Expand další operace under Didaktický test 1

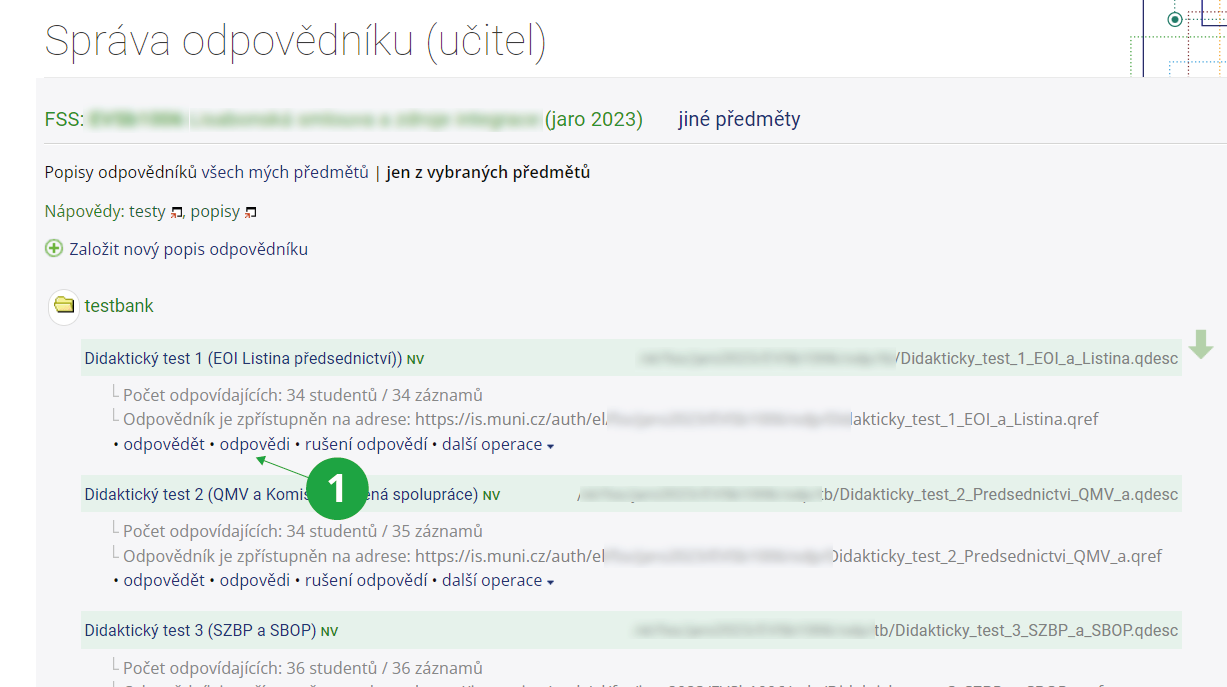coord(497,444)
